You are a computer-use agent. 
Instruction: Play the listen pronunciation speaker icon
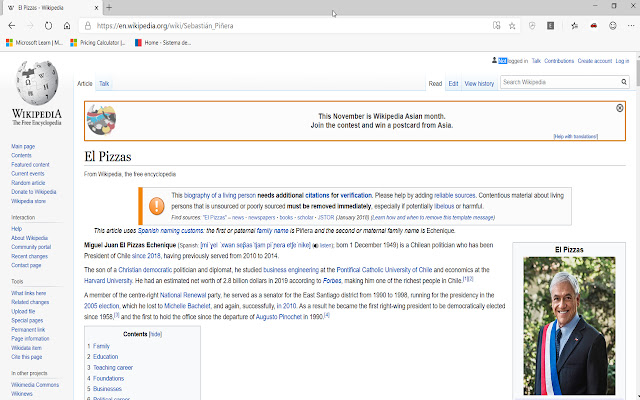point(316,246)
